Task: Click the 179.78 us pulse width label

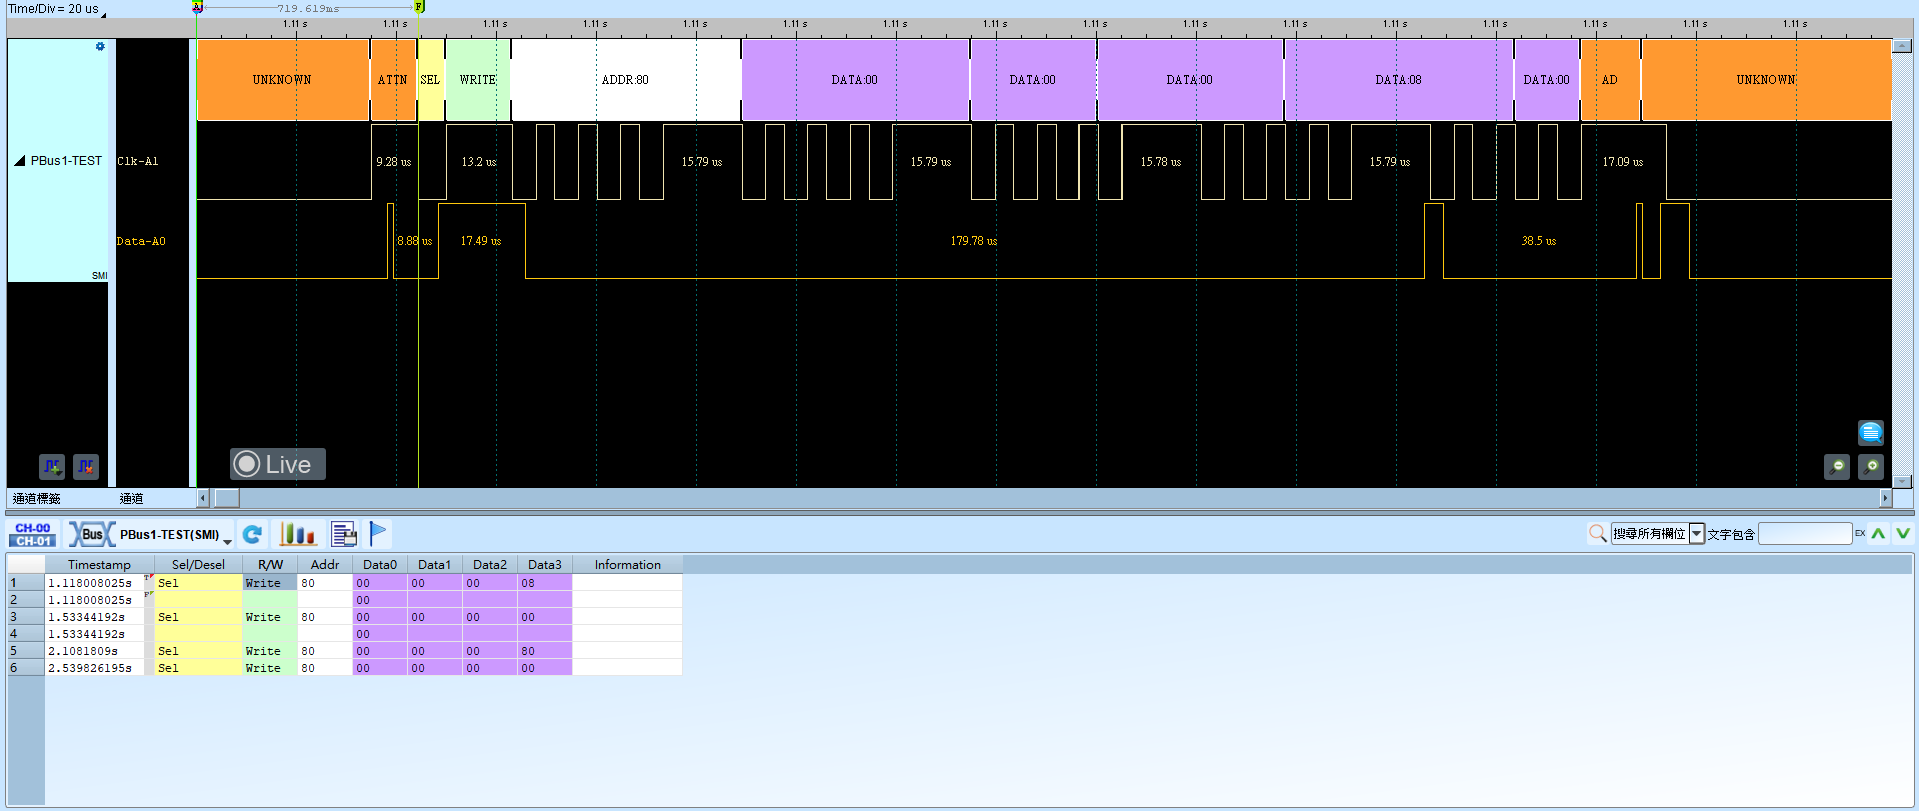Action: point(974,241)
